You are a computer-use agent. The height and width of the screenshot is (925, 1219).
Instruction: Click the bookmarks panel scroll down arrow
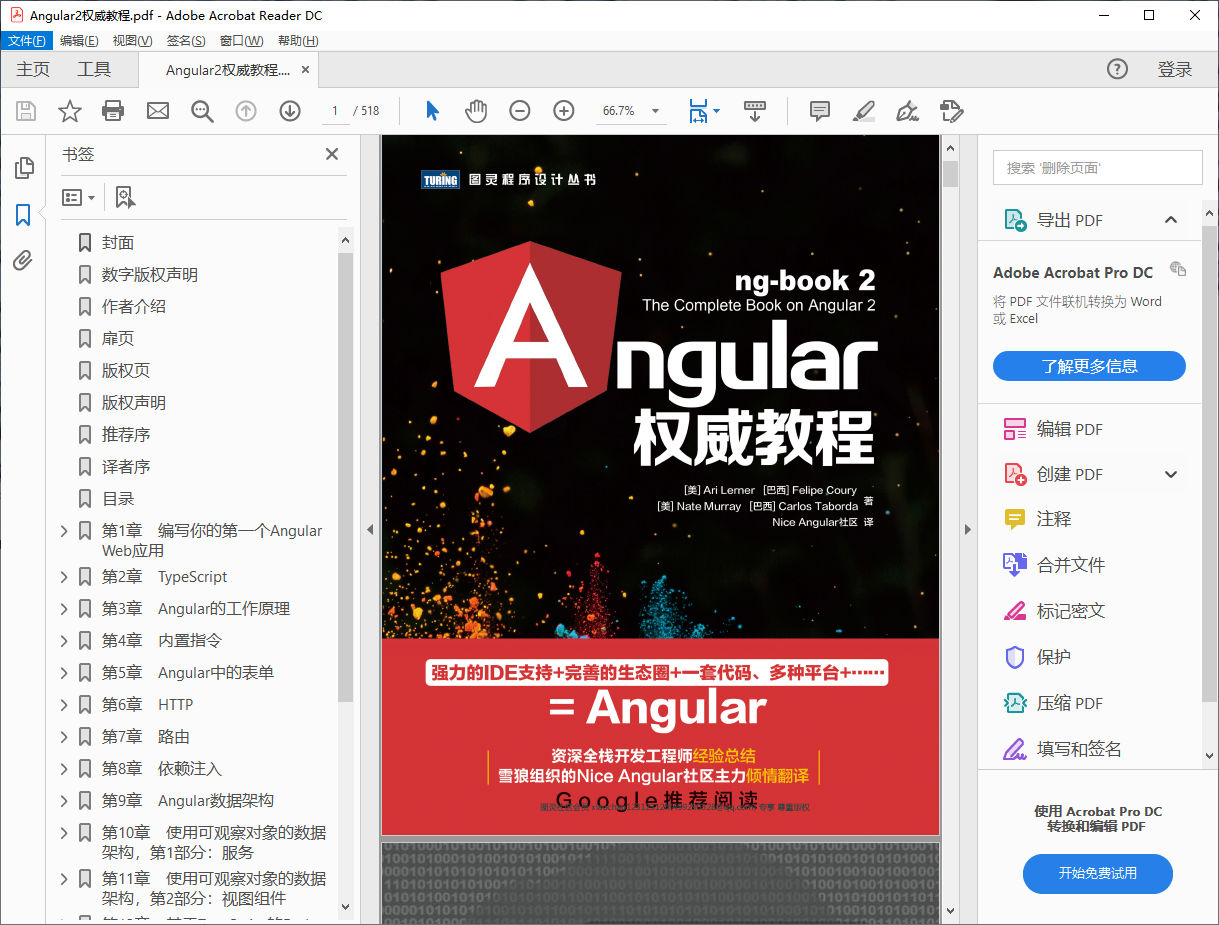346,909
